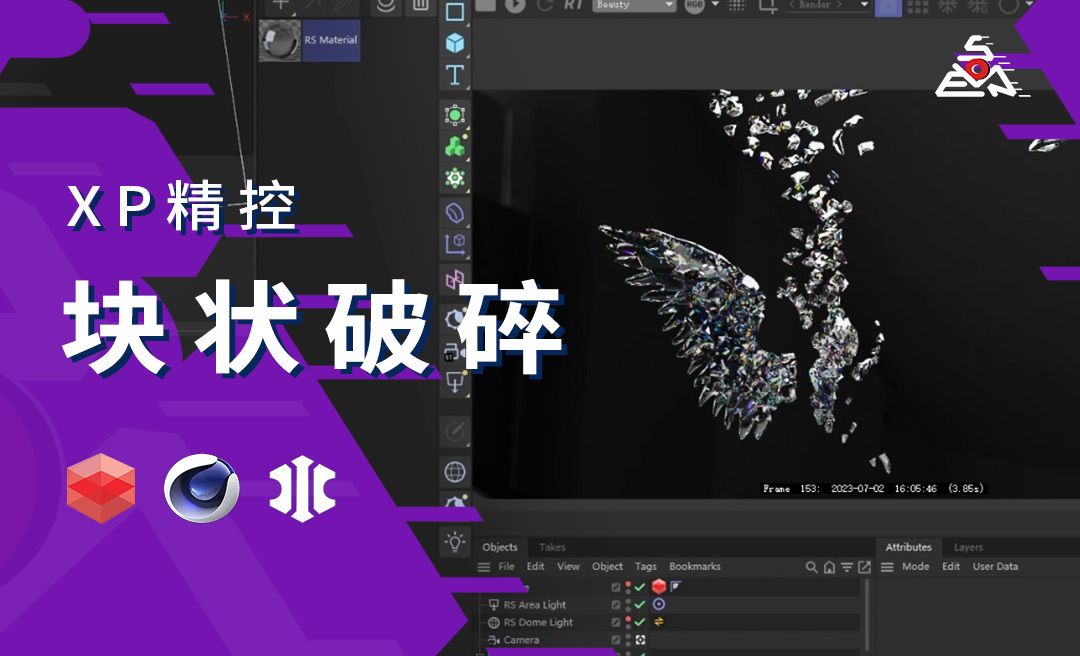Image resolution: width=1080 pixels, height=656 pixels.
Task: Toggle the green checkmark for RS Dome Light
Action: 638,622
